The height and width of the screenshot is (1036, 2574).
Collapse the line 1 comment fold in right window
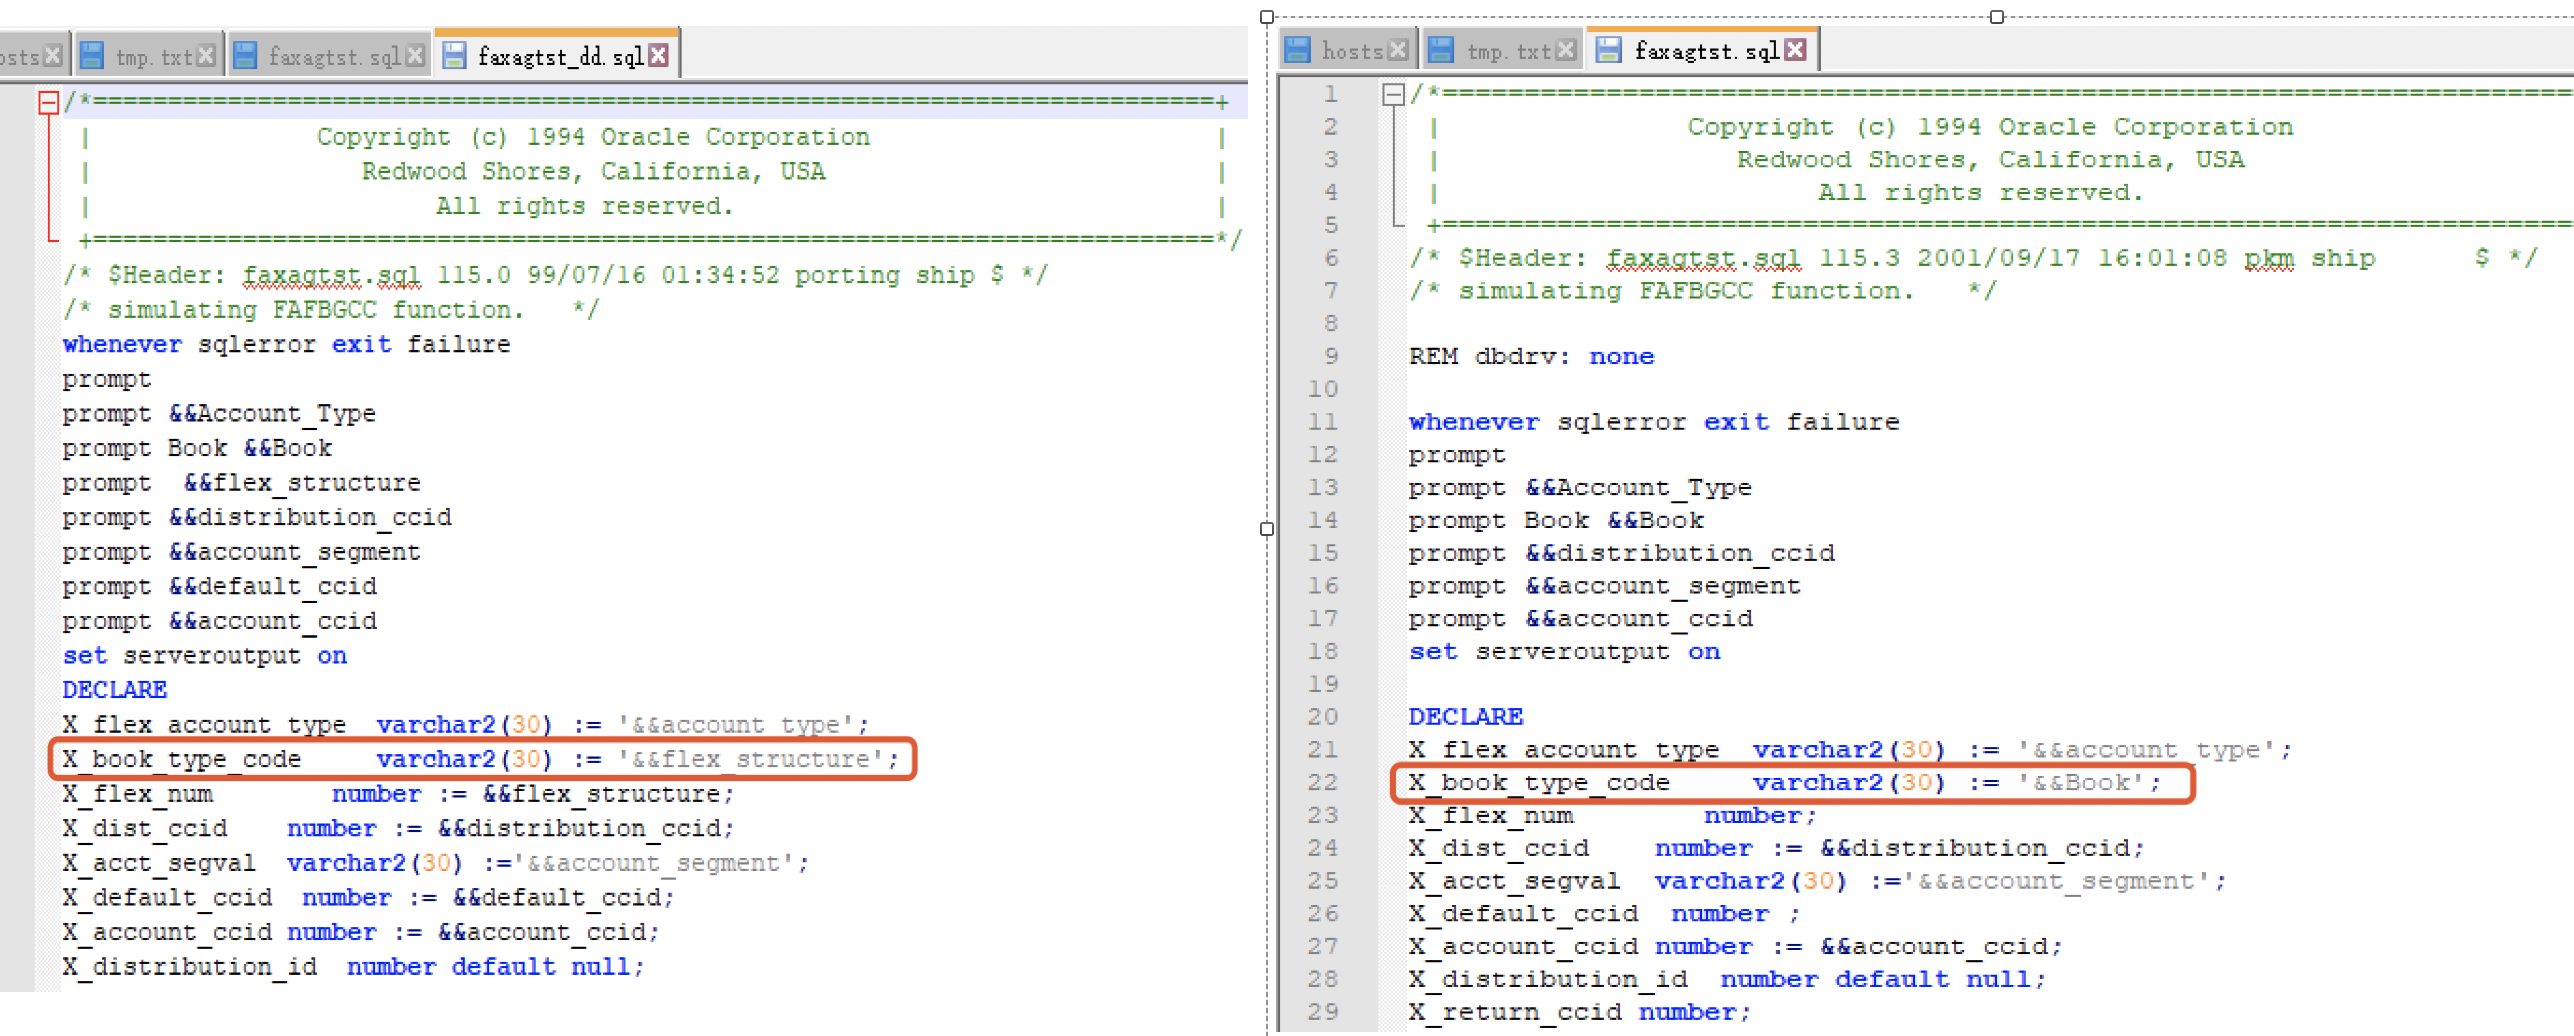(1393, 94)
